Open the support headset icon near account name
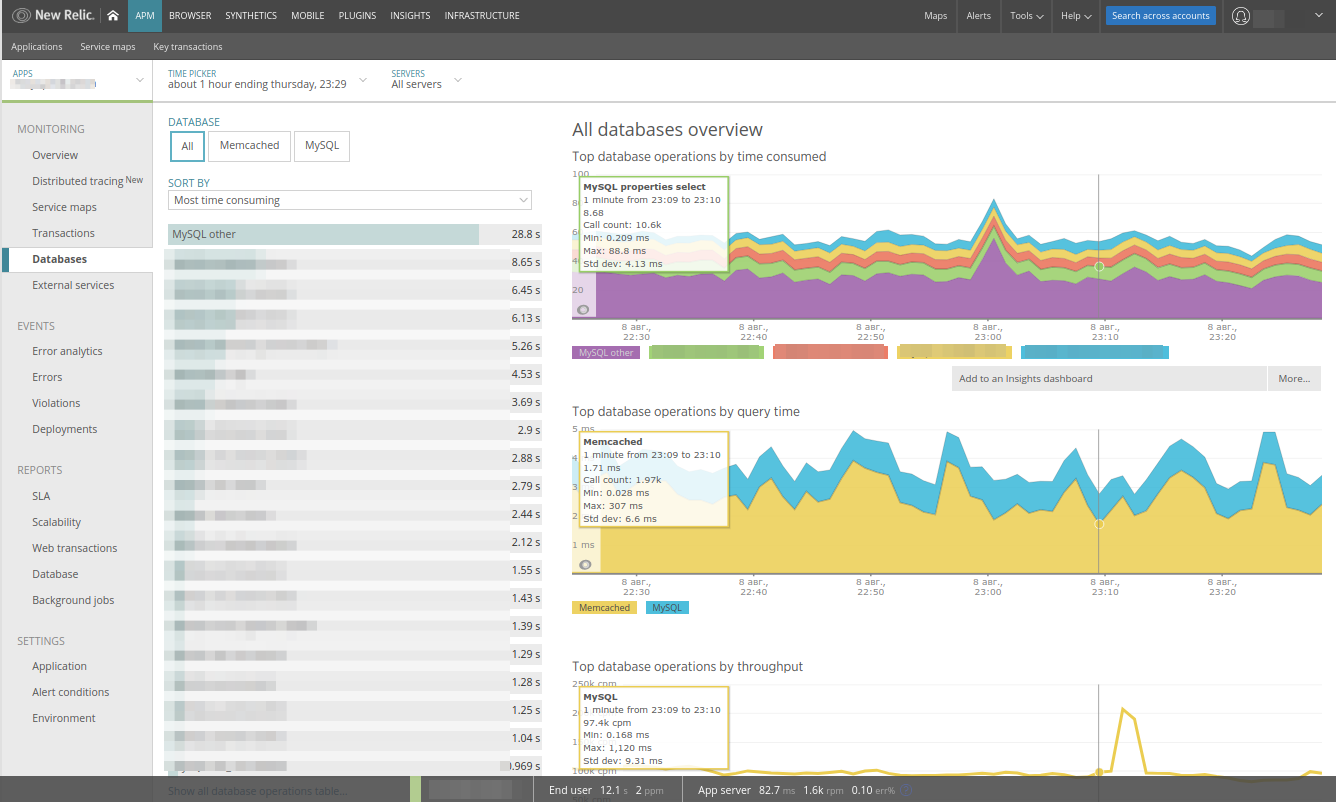 [x=1241, y=15]
